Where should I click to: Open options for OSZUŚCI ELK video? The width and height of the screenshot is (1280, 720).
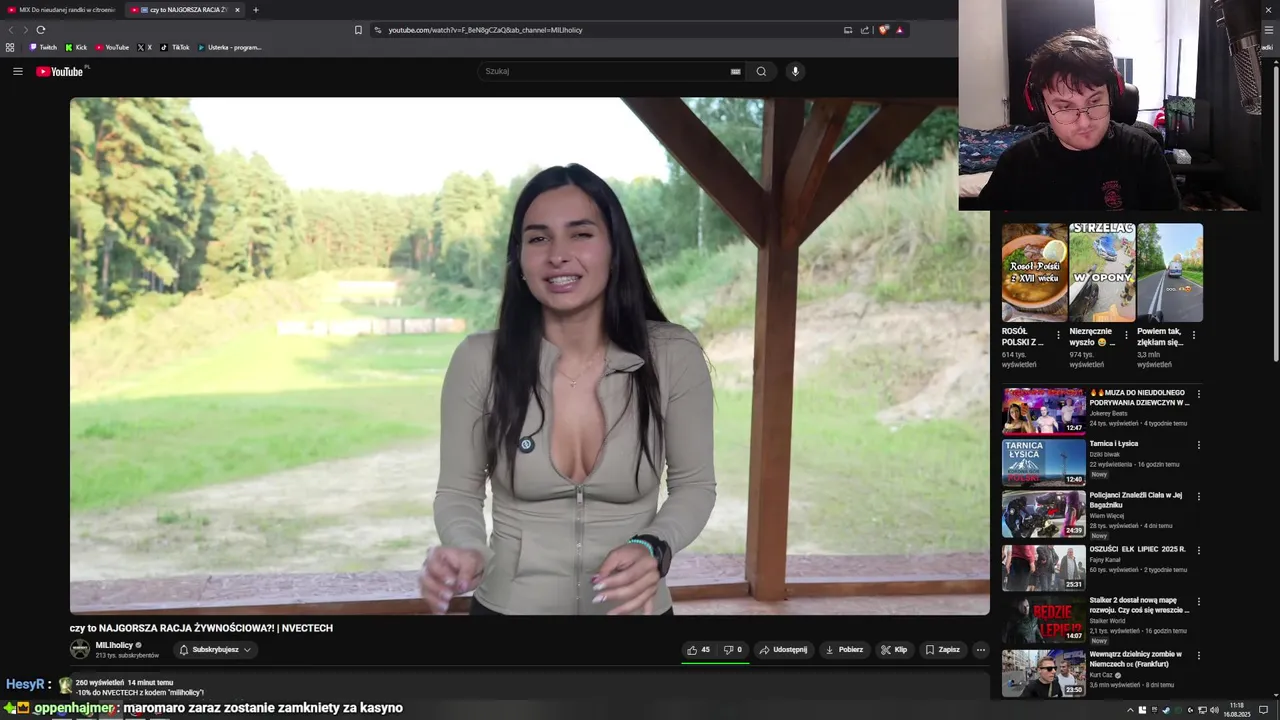[1198, 551]
